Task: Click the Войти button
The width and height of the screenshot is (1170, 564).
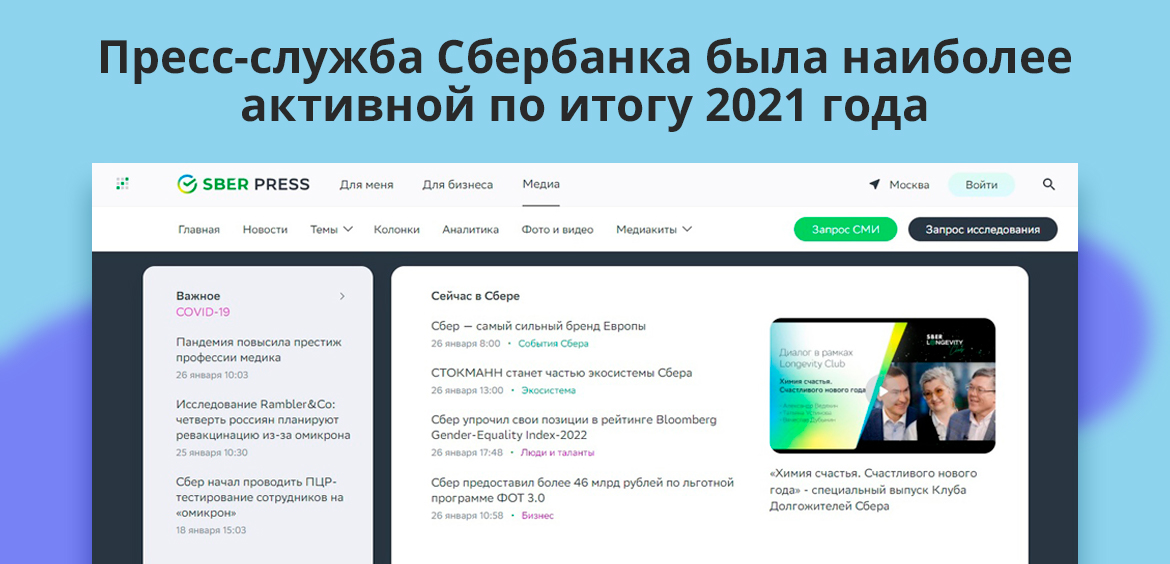Action: tap(981, 185)
